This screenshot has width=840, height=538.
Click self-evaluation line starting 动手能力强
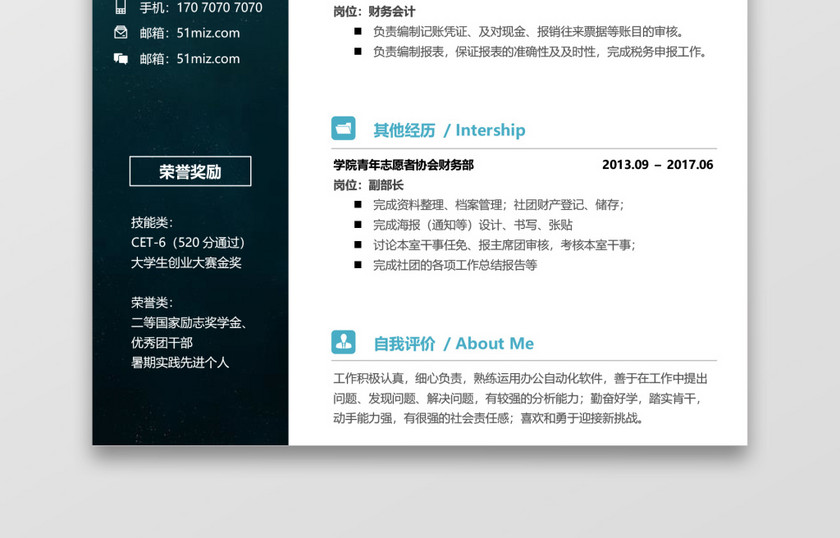[x=488, y=419]
